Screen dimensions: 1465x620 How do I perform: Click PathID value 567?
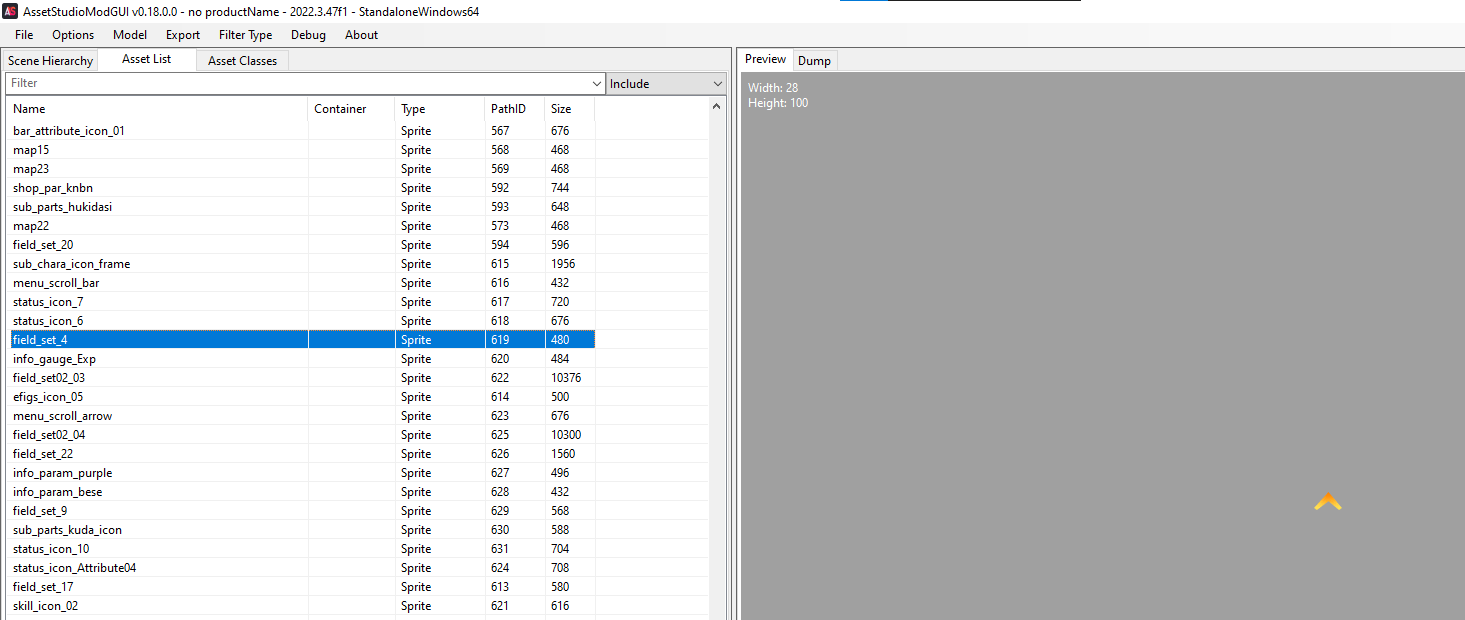(500, 131)
